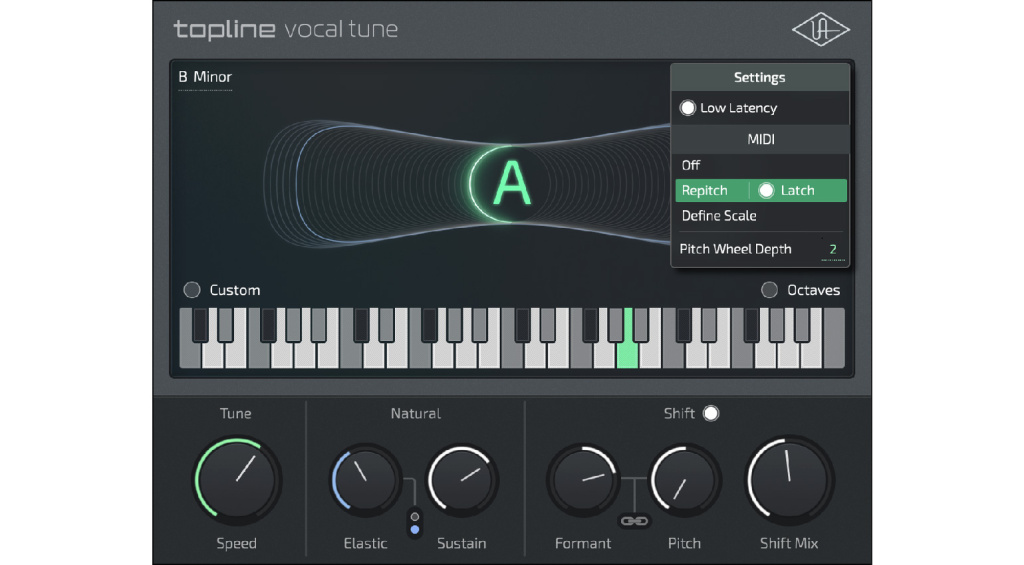Enable the Low Latency toggle
The height and width of the screenshot is (565, 1024).
(x=687, y=108)
